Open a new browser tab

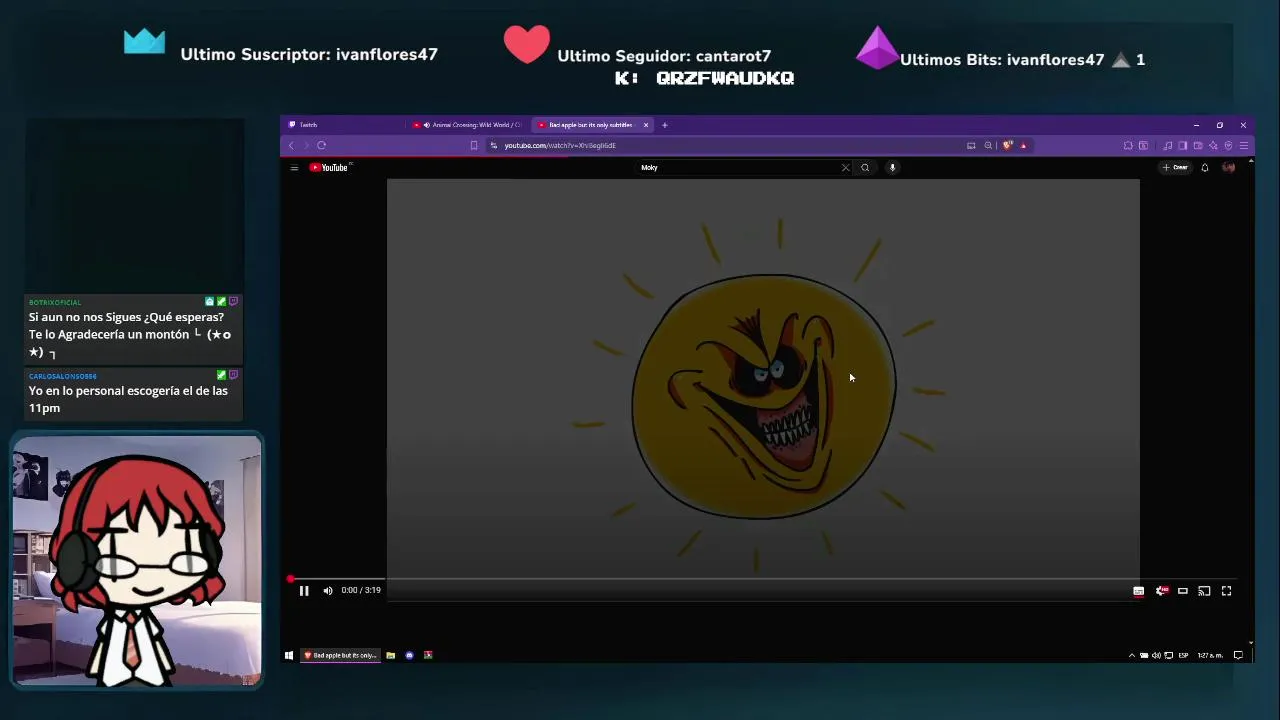[x=665, y=125]
